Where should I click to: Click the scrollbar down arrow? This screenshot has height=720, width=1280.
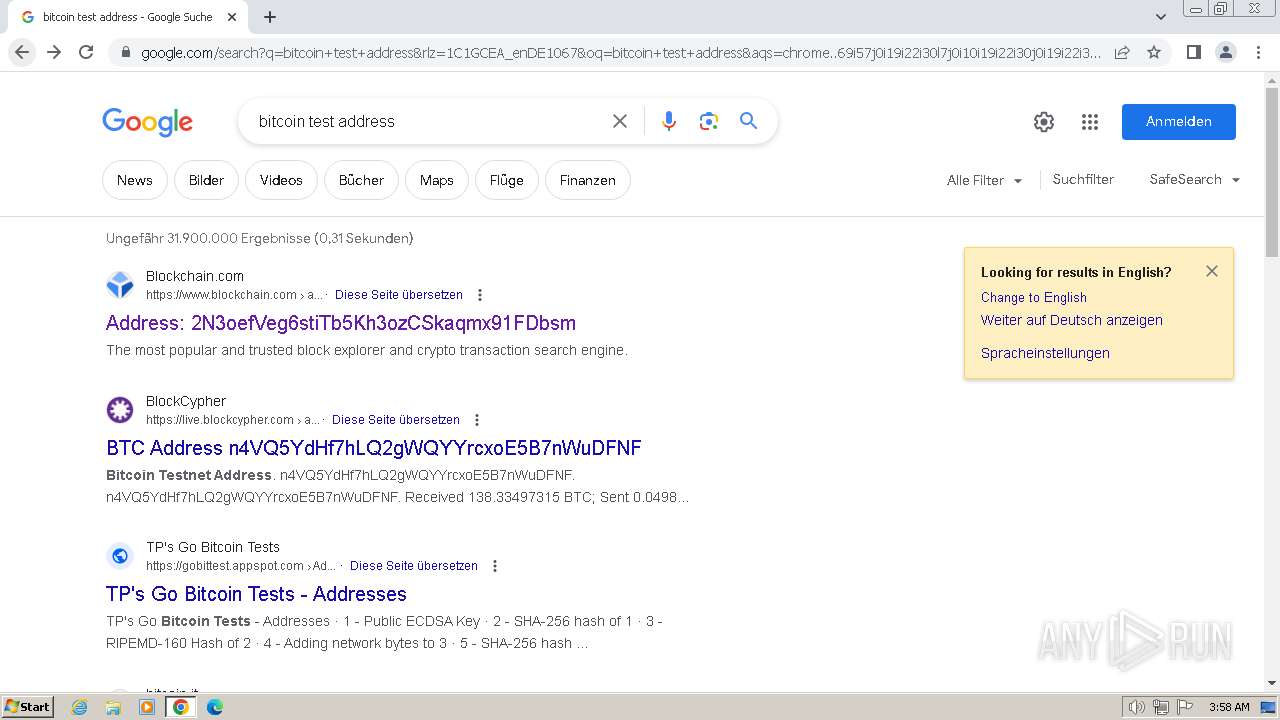[x=1272, y=683]
